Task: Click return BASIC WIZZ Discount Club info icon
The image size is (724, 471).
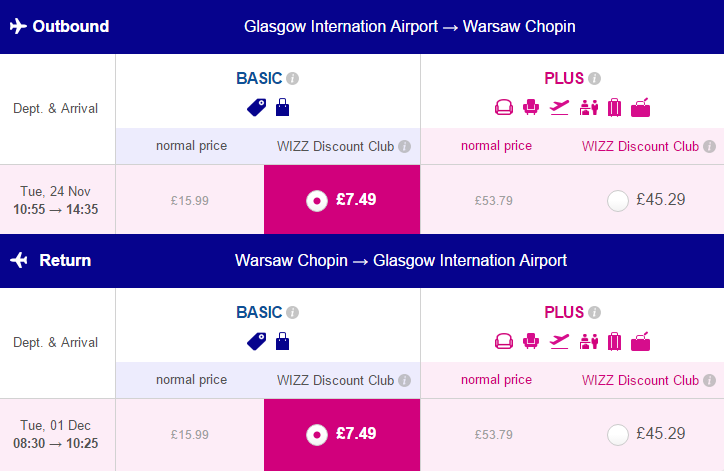Action: pos(404,380)
